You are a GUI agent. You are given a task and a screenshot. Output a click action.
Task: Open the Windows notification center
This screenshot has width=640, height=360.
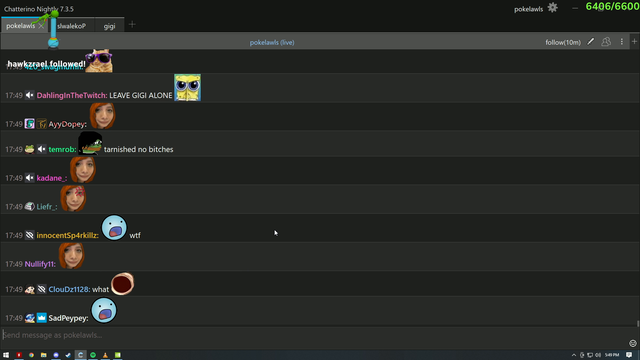pyautogui.click(x=629, y=355)
